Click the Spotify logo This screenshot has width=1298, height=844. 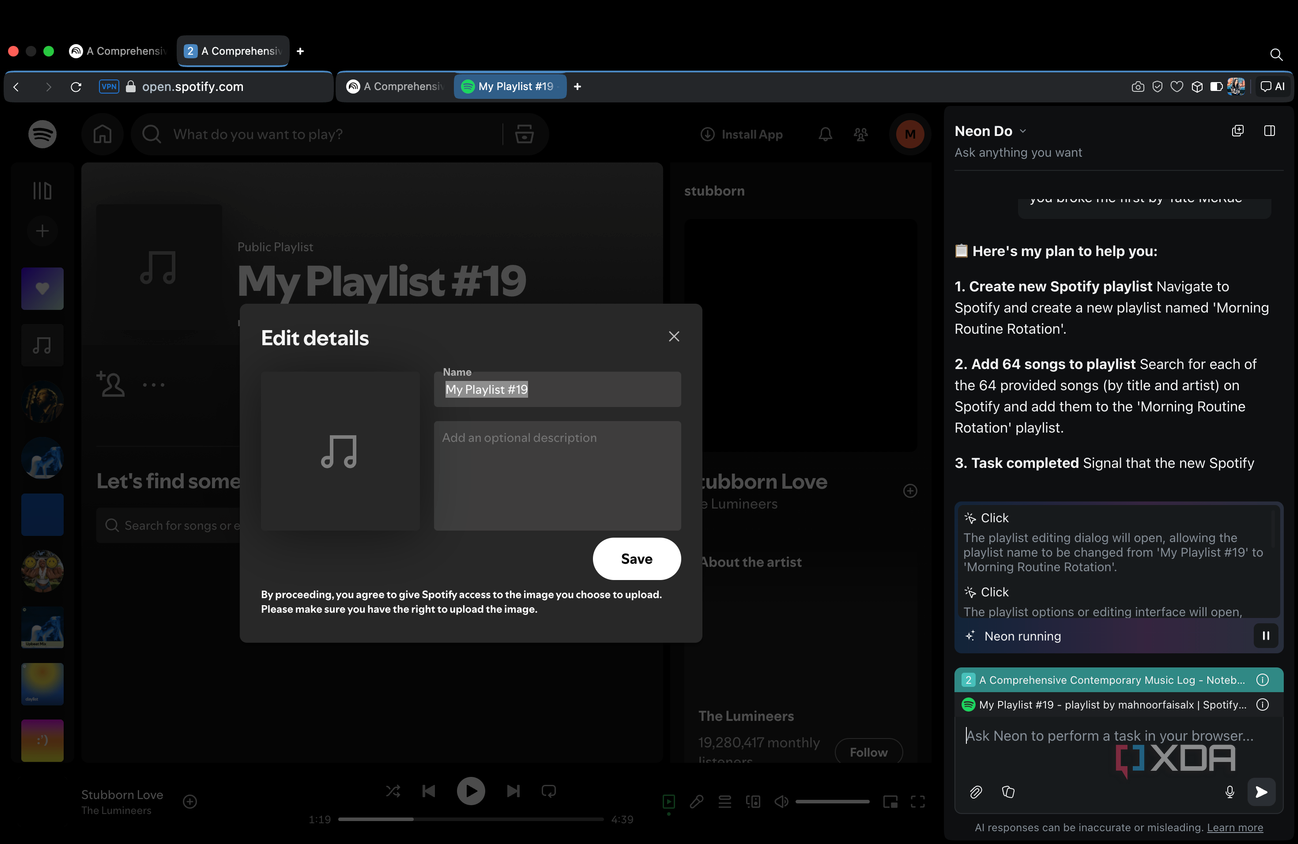pos(42,134)
